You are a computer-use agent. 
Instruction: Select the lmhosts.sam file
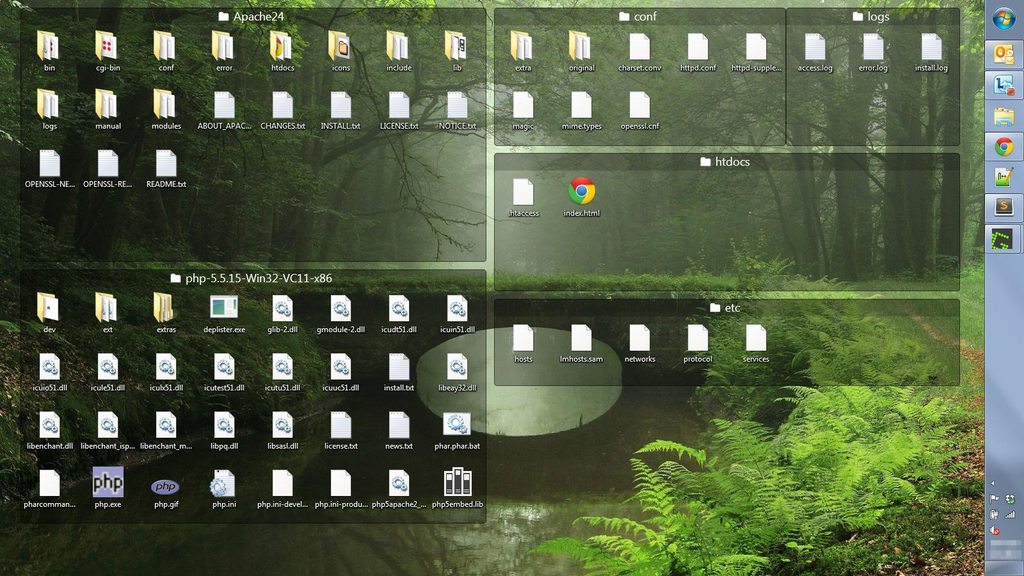click(581, 343)
